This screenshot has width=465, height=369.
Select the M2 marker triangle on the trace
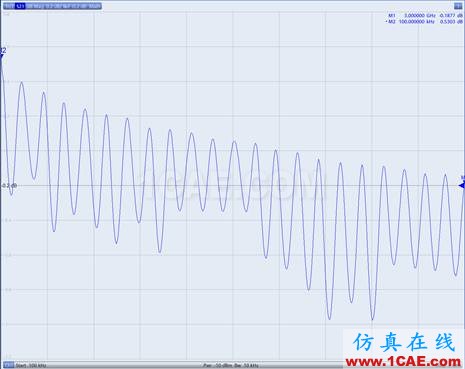2,56
